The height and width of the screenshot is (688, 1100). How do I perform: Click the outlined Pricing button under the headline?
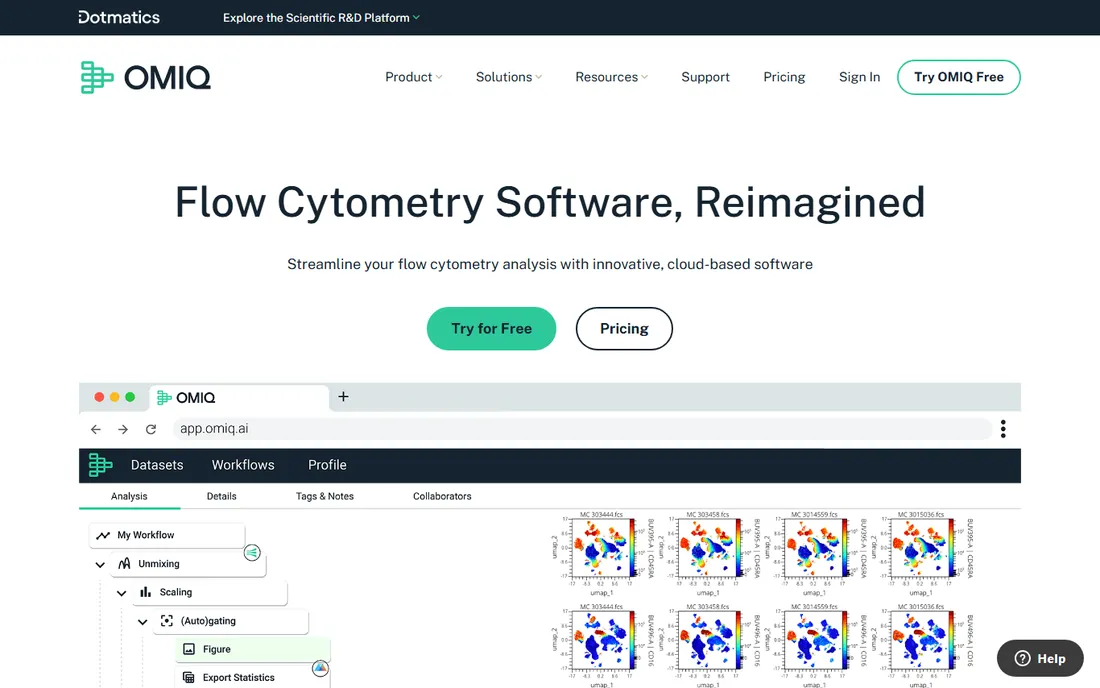coord(624,328)
